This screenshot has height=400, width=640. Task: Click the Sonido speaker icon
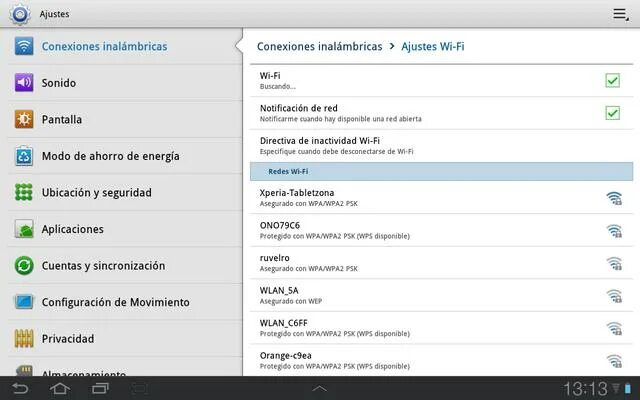click(x=24, y=83)
